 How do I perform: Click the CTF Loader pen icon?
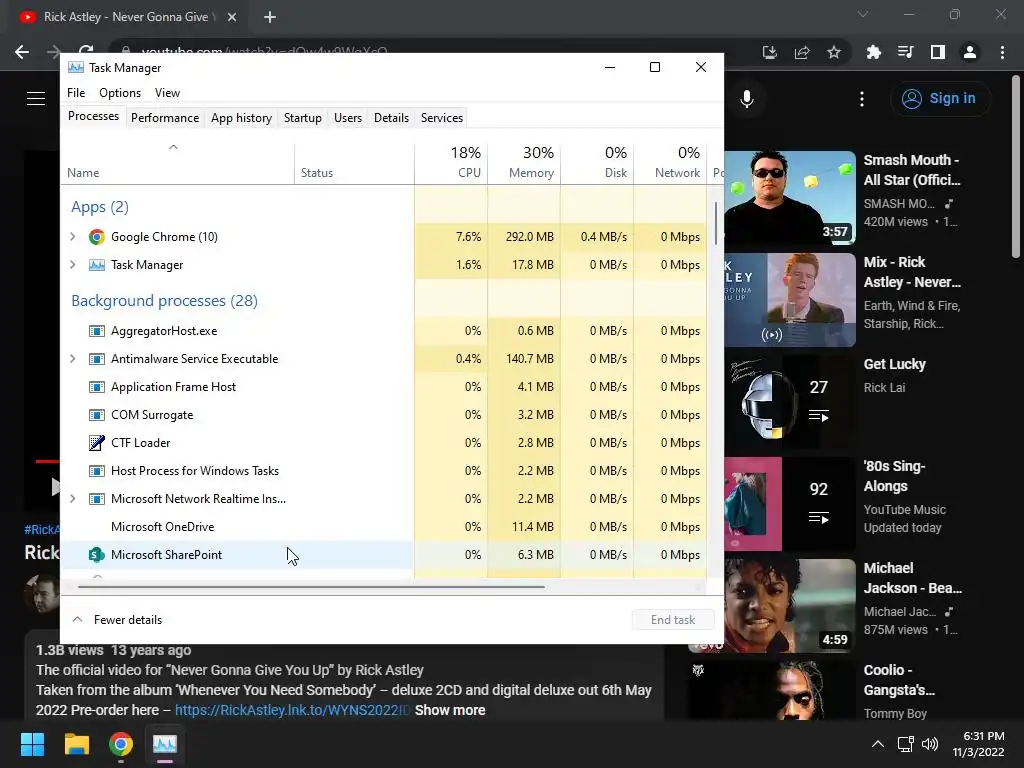tap(97, 443)
